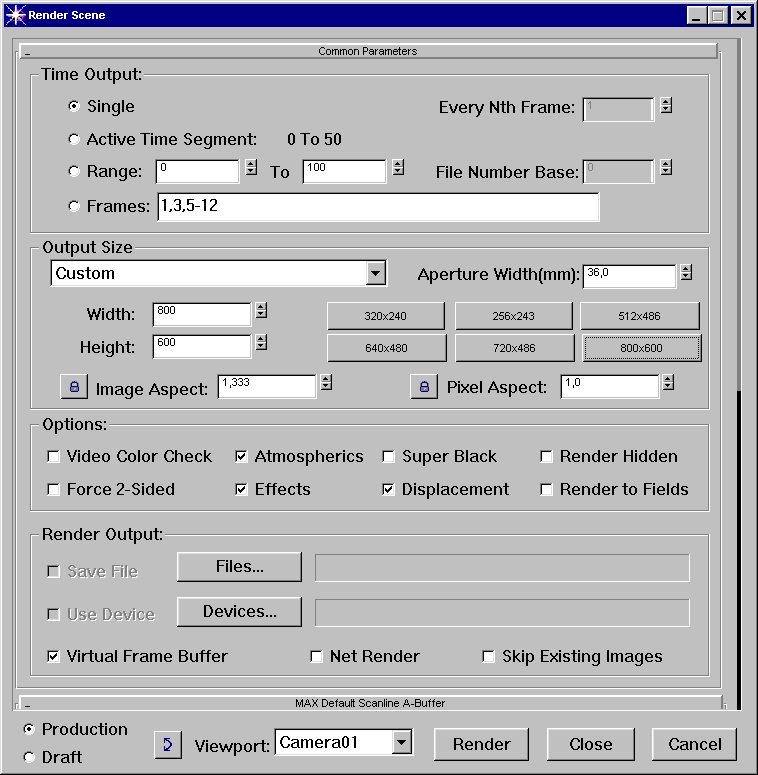
Task: Click the Height spinner arrows
Action: point(261,343)
